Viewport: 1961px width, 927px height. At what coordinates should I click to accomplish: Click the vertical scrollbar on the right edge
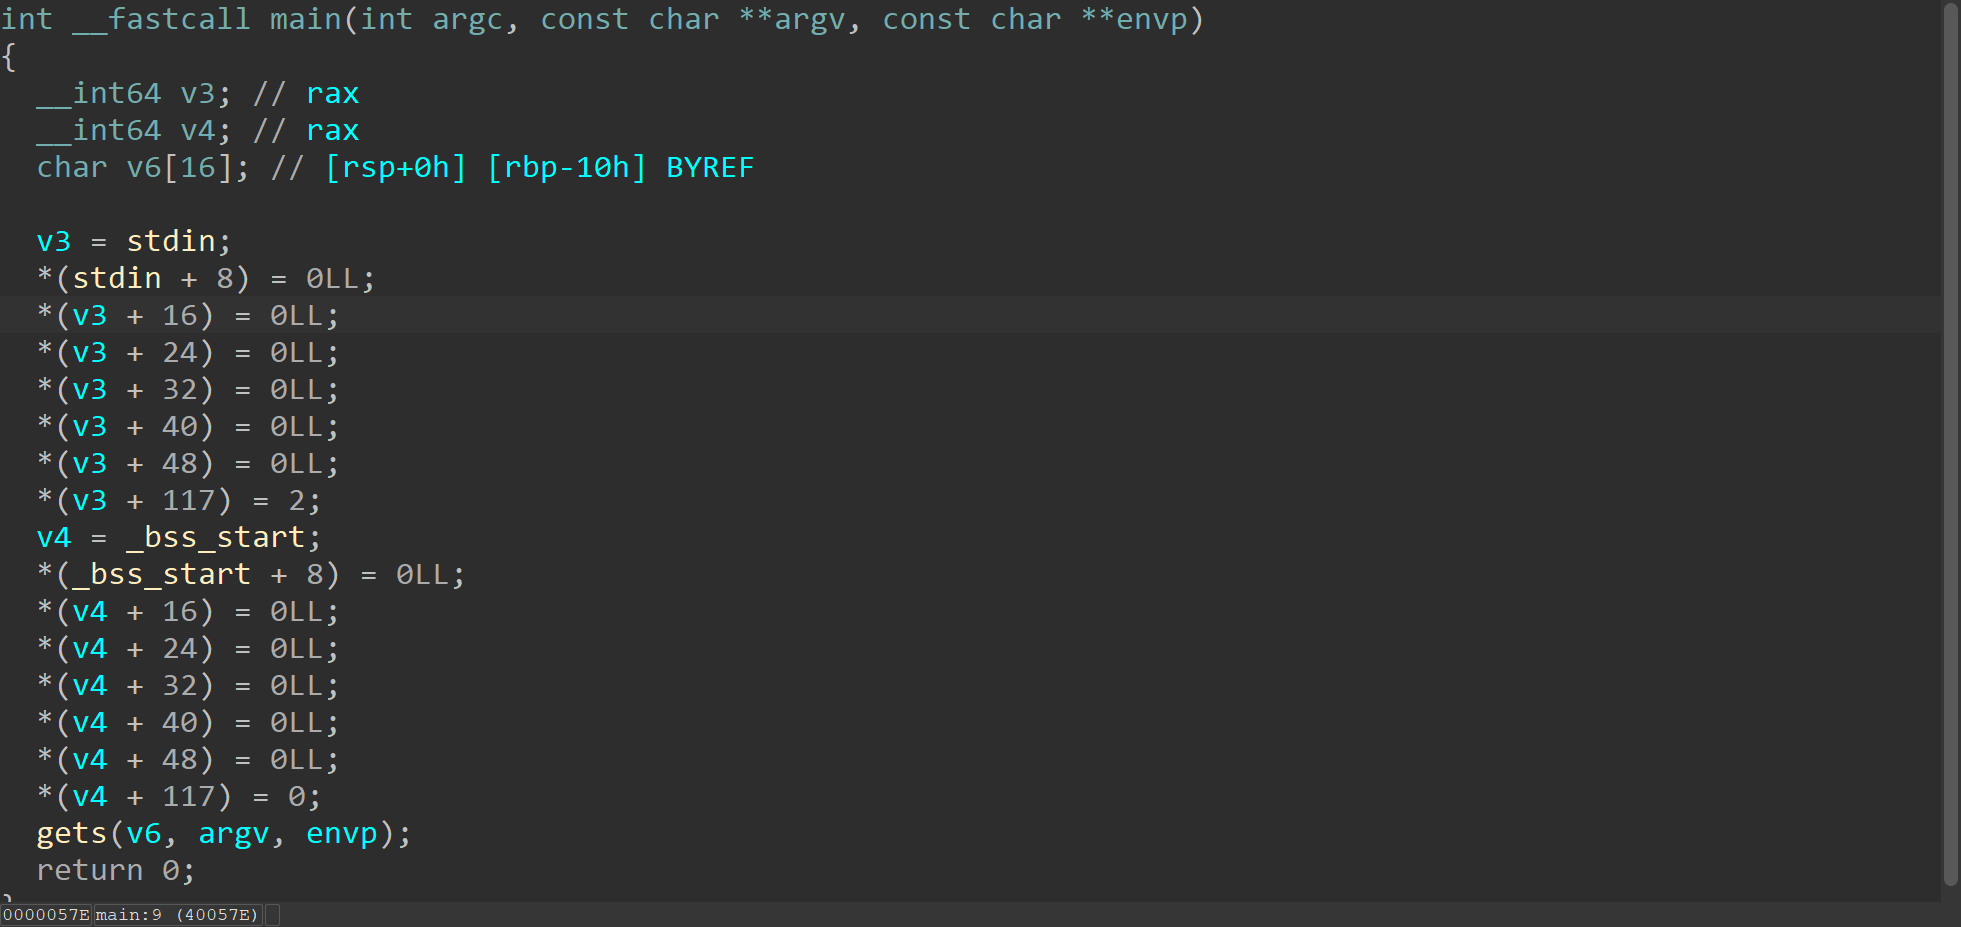(1950, 445)
